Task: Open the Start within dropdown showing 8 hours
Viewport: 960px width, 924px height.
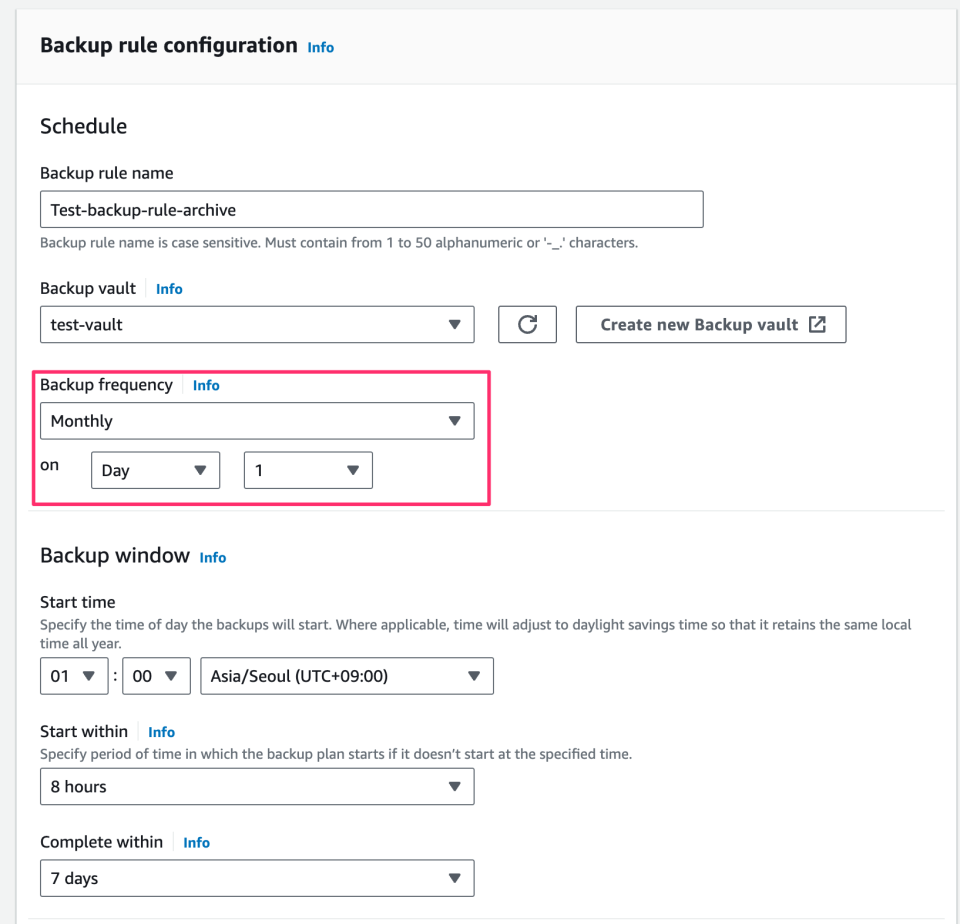Action: pyautogui.click(x=257, y=786)
